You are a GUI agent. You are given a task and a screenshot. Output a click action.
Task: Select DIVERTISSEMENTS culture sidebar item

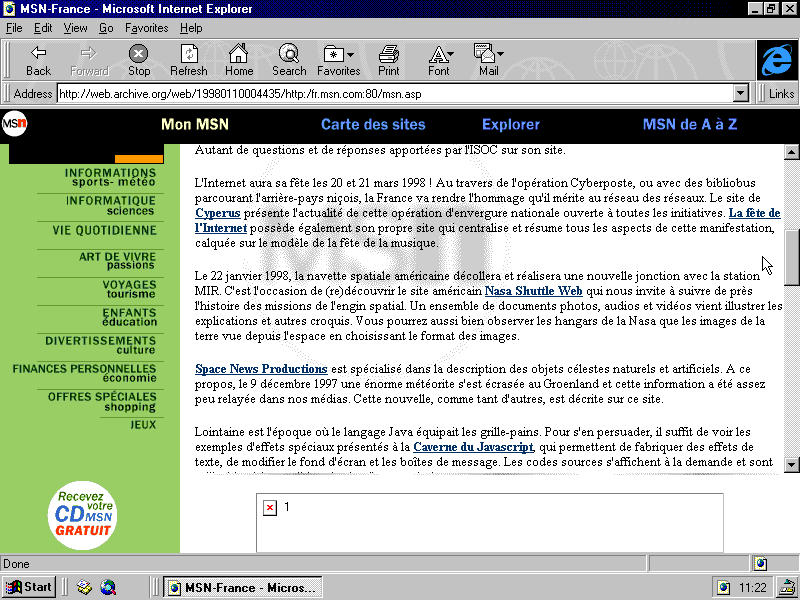coord(101,345)
